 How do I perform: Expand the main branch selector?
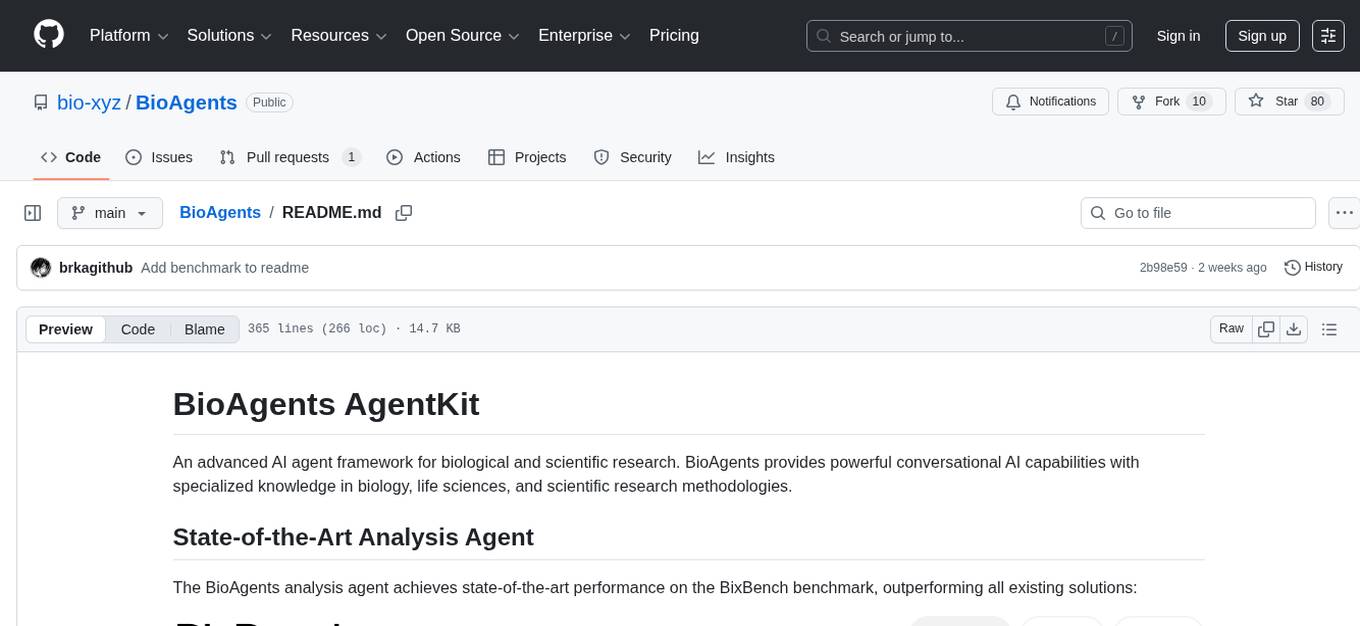110,212
